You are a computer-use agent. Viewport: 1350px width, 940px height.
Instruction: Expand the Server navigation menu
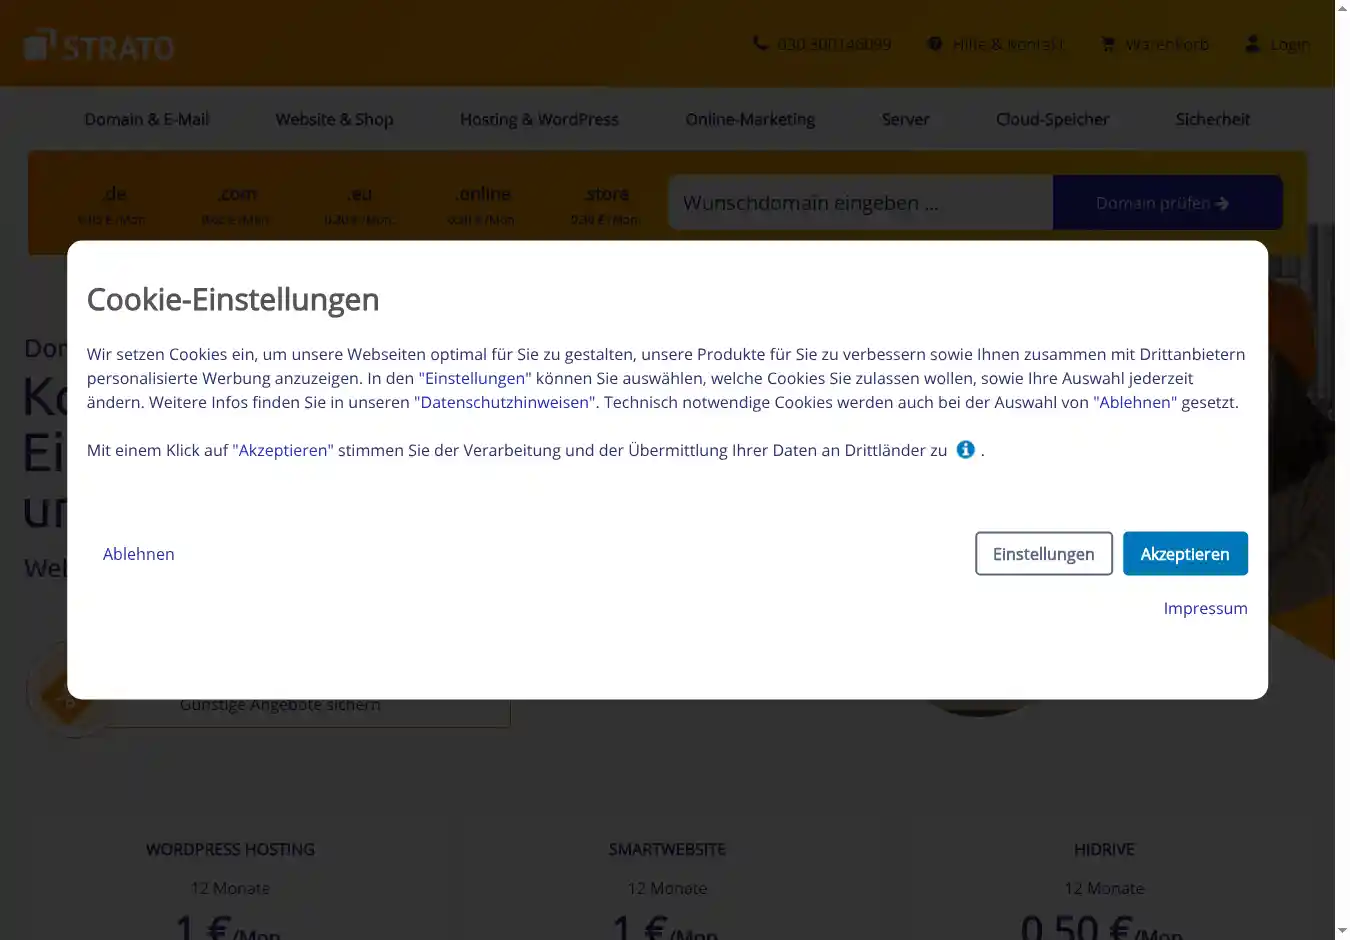click(905, 119)
